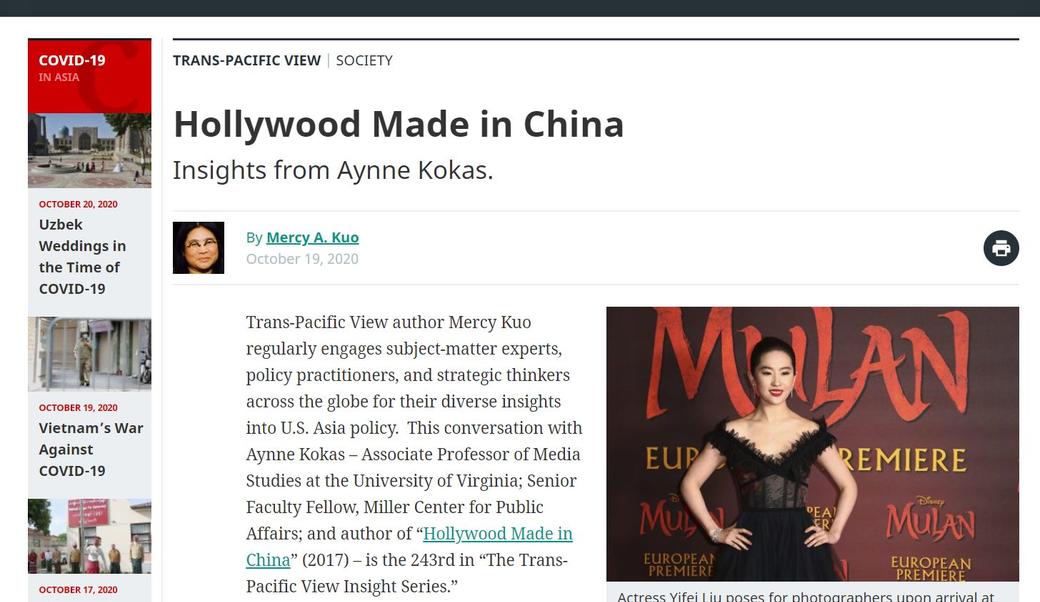Image resolution: width=1040 pixels, height=602 pixels.
Task: Click the Mulan European premiere photo
Action: coord(812,443)
